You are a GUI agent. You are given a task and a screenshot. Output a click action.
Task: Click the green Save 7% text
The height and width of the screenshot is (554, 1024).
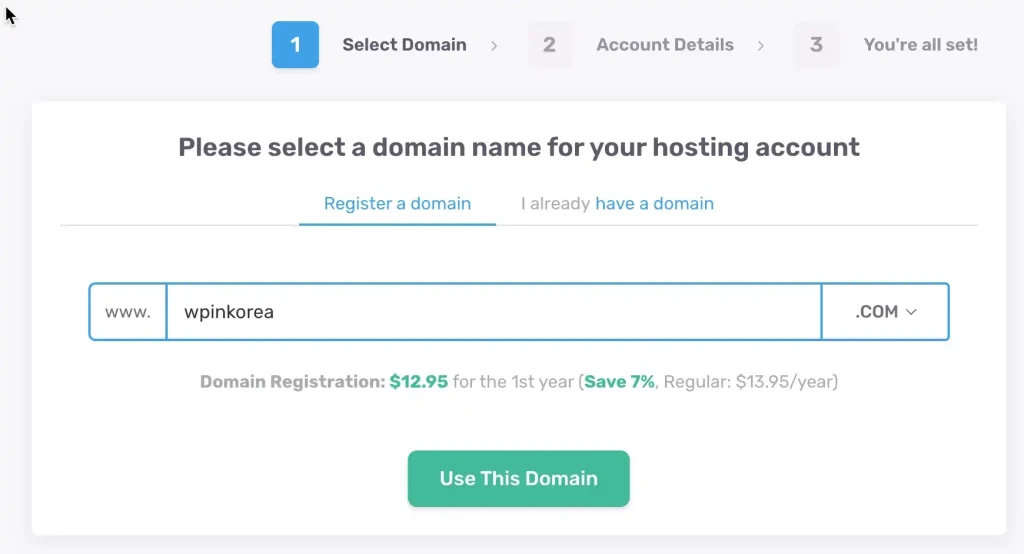pyautogui.click(x=619, y=382)
